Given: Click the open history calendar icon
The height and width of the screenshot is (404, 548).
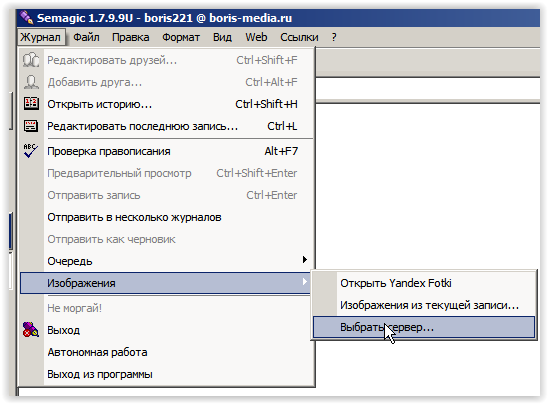Looking at the screenshot, I should coord(31,104).
